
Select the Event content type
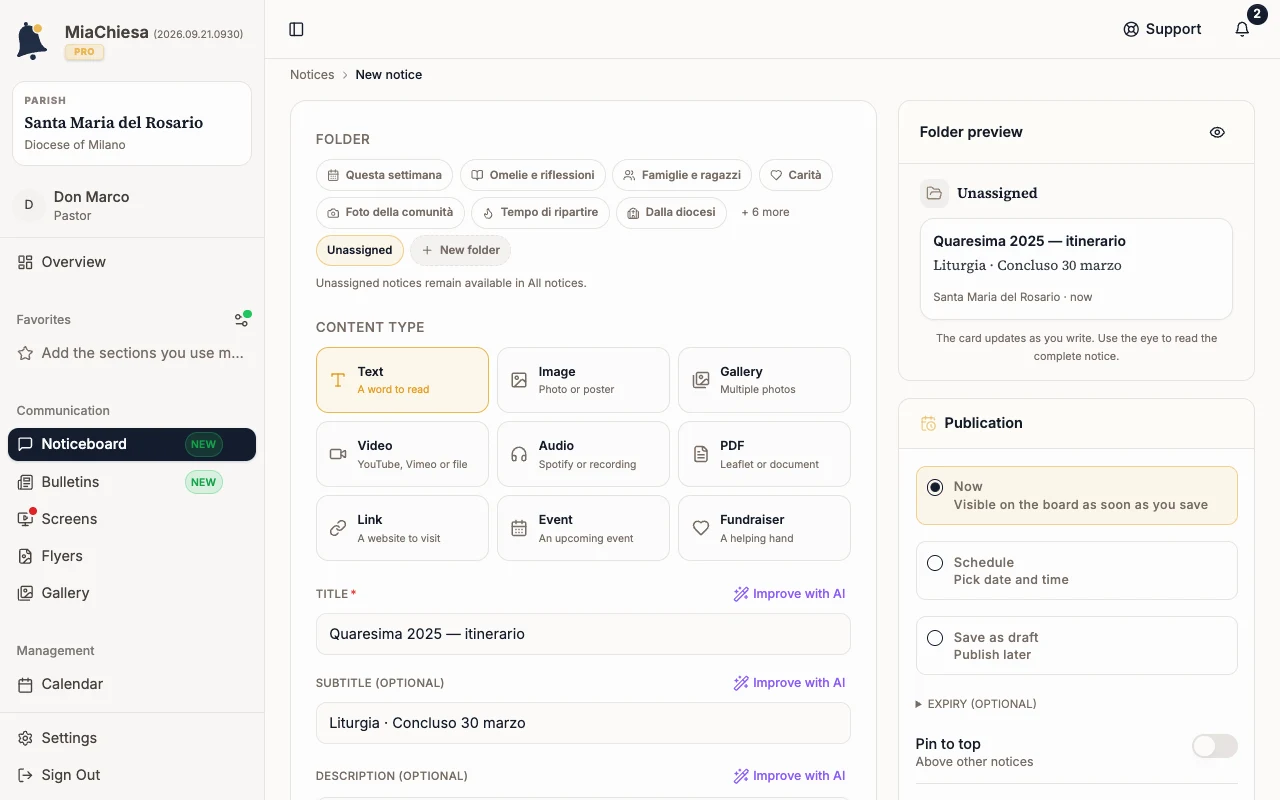[x=583, y=528]
